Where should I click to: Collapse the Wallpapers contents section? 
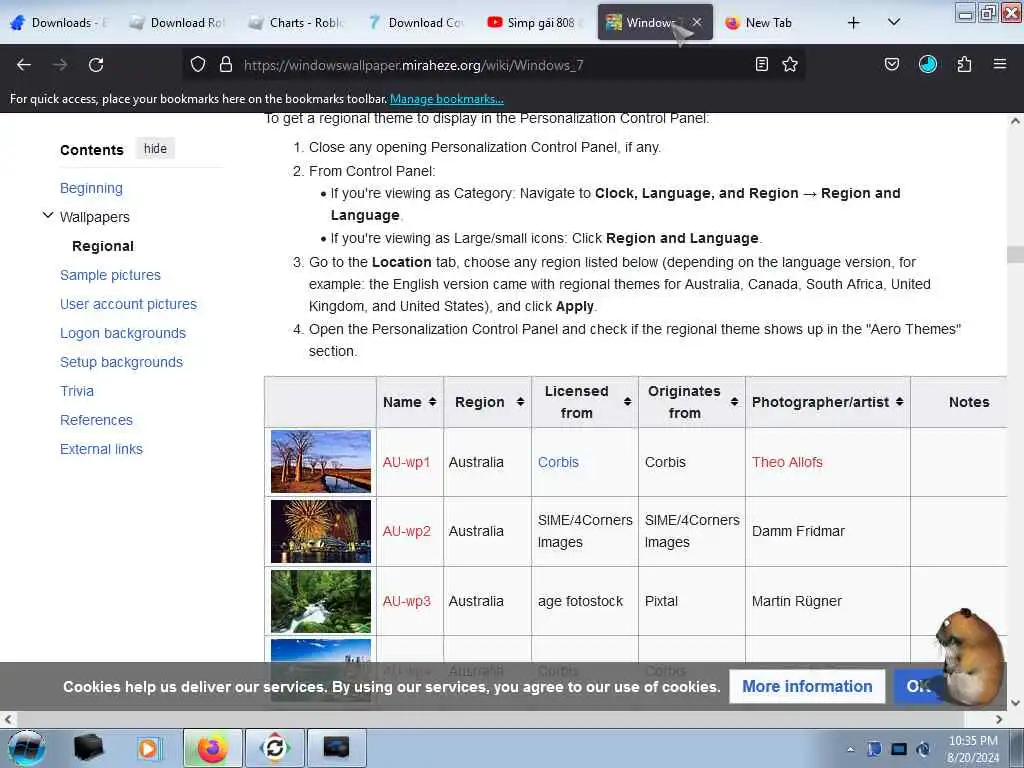pyautogui.click(x=48, y=216)
